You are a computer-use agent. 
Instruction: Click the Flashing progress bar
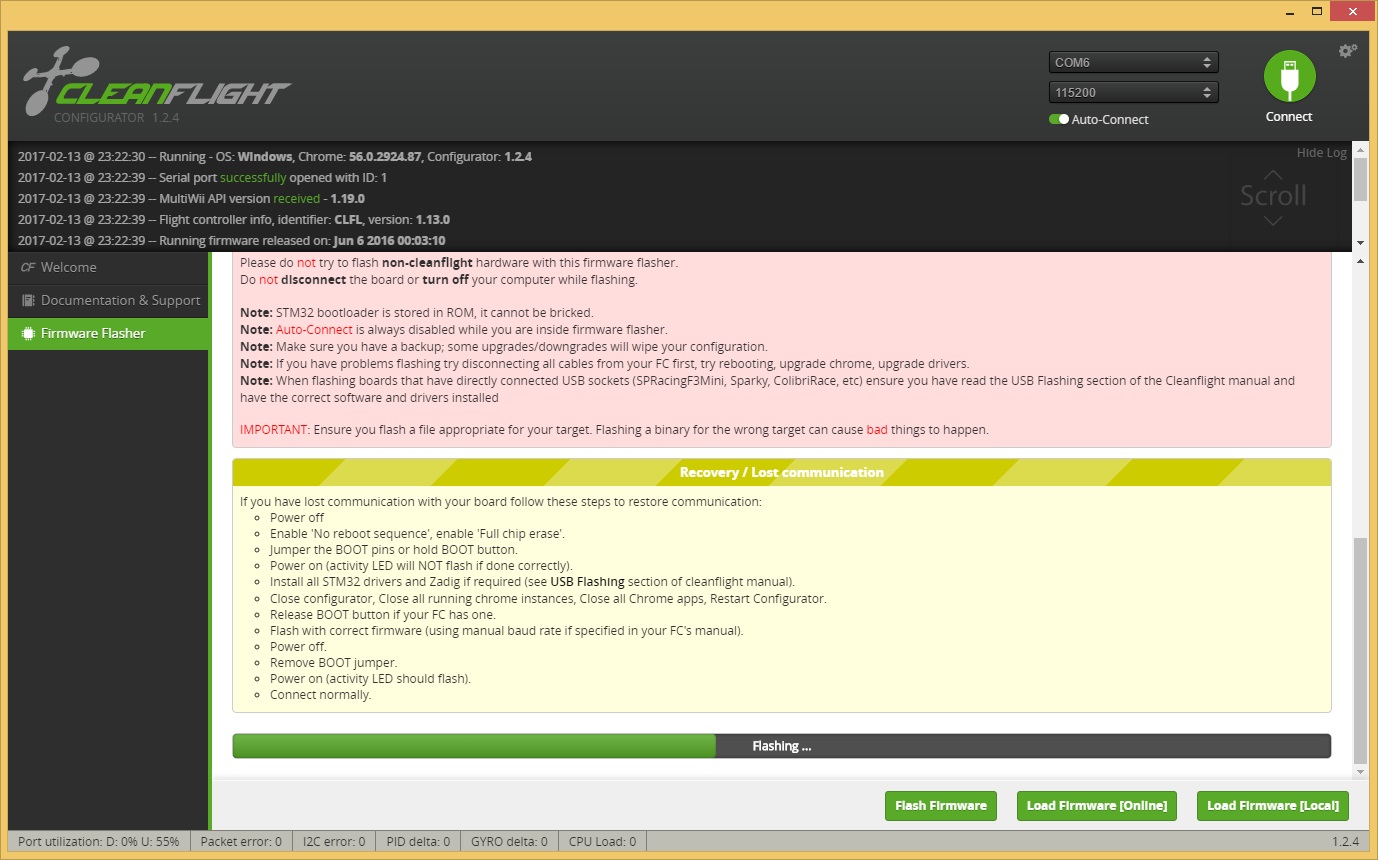tap(781, 746)
